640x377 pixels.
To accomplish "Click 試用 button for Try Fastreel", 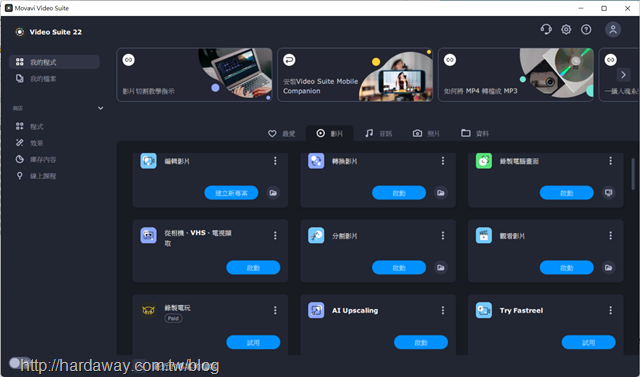I will (589, 342).
